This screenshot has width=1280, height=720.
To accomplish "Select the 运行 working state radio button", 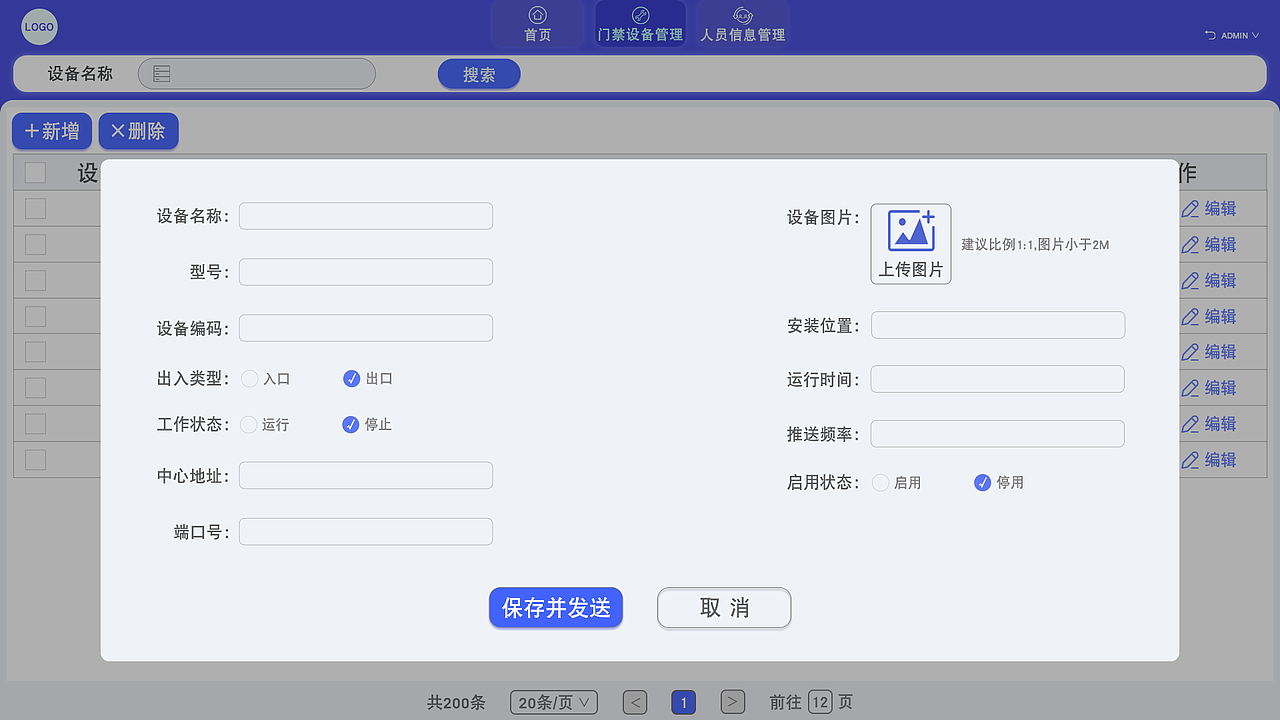I will pyautogui.click(x=250, y=424).
